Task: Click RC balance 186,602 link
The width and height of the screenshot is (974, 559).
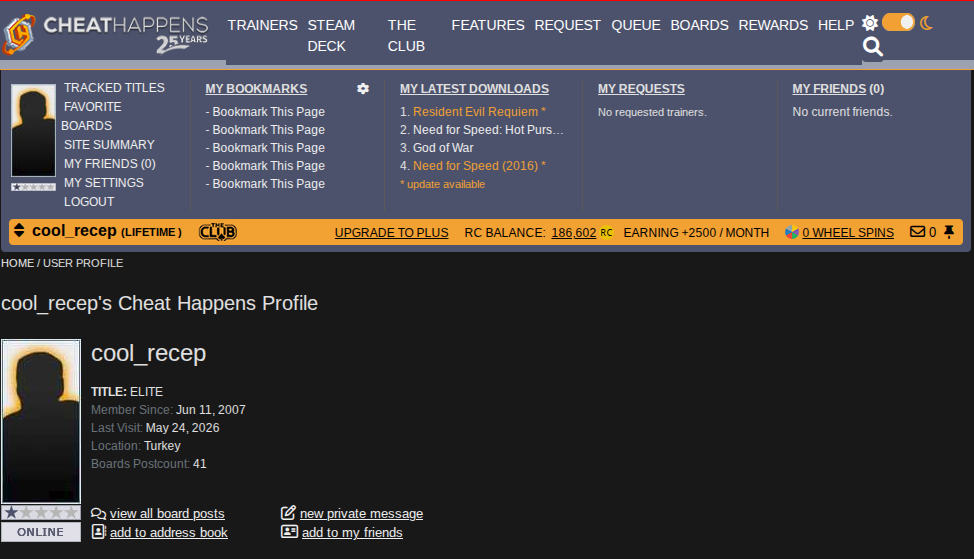Action: (x=573, y=233)
